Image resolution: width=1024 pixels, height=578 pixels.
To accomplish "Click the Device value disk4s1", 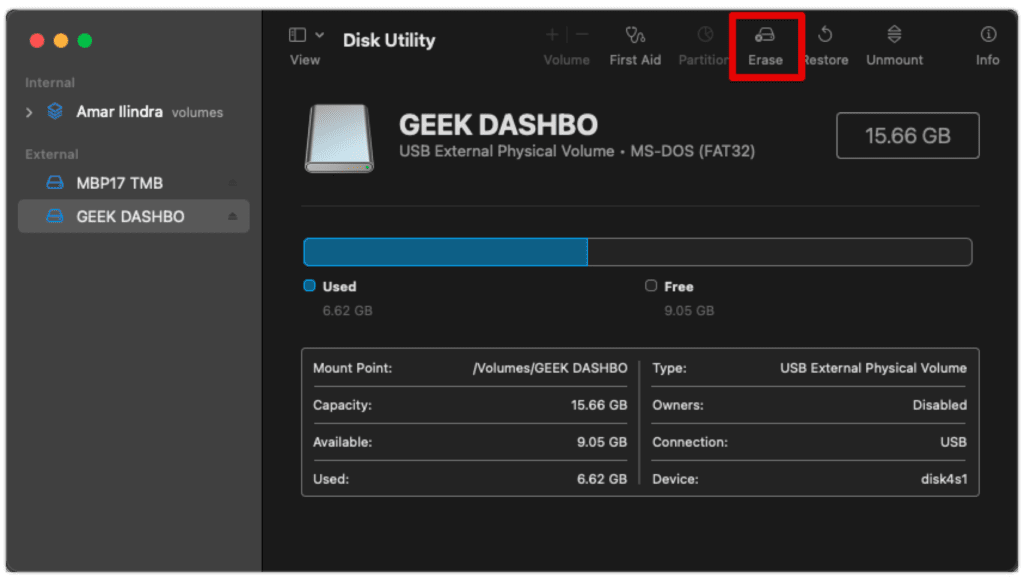I will tap(944, 479).
